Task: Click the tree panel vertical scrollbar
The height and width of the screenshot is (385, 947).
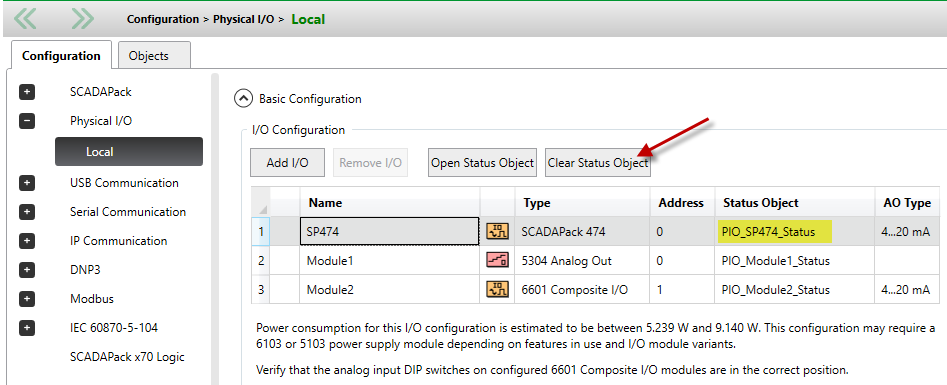Action: point(214,228)
